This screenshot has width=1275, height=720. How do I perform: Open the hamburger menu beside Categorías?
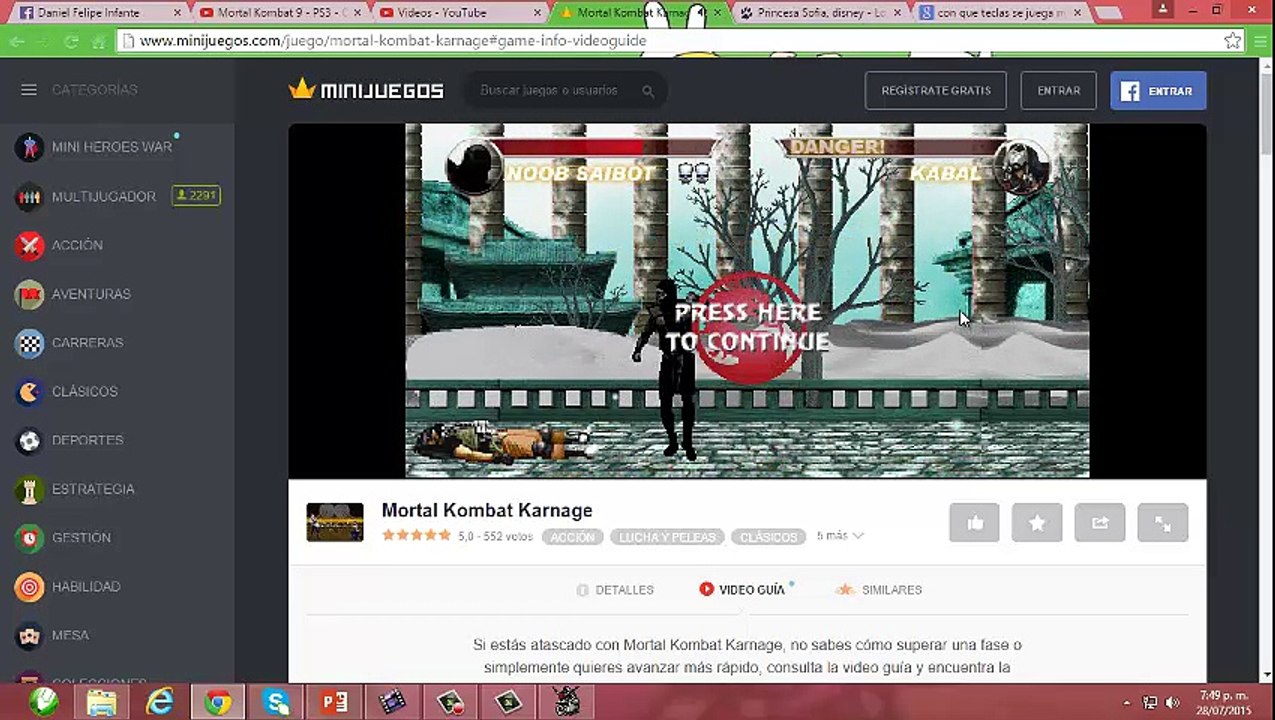click(29, 90)
